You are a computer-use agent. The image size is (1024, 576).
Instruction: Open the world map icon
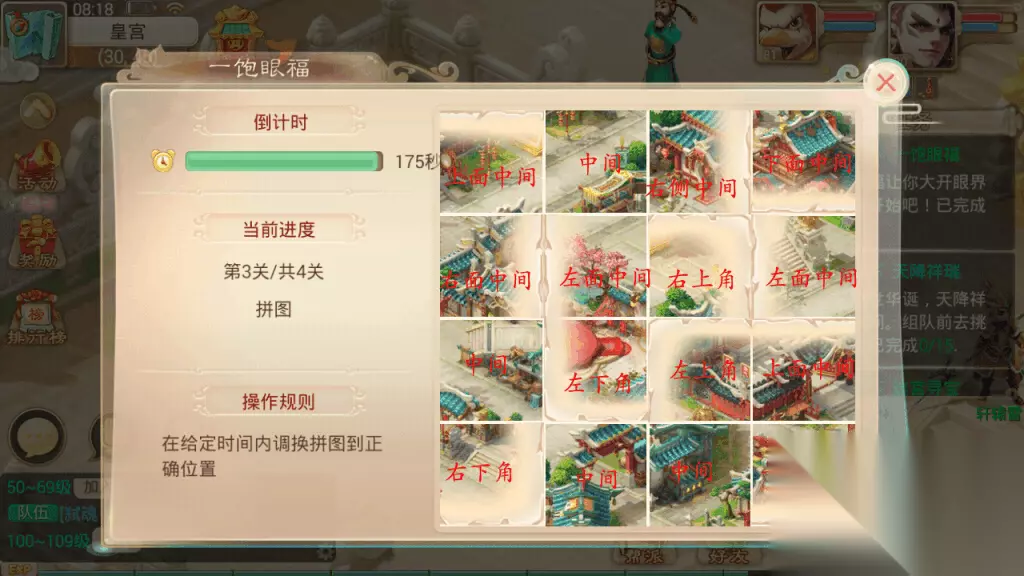pos(33,33)
